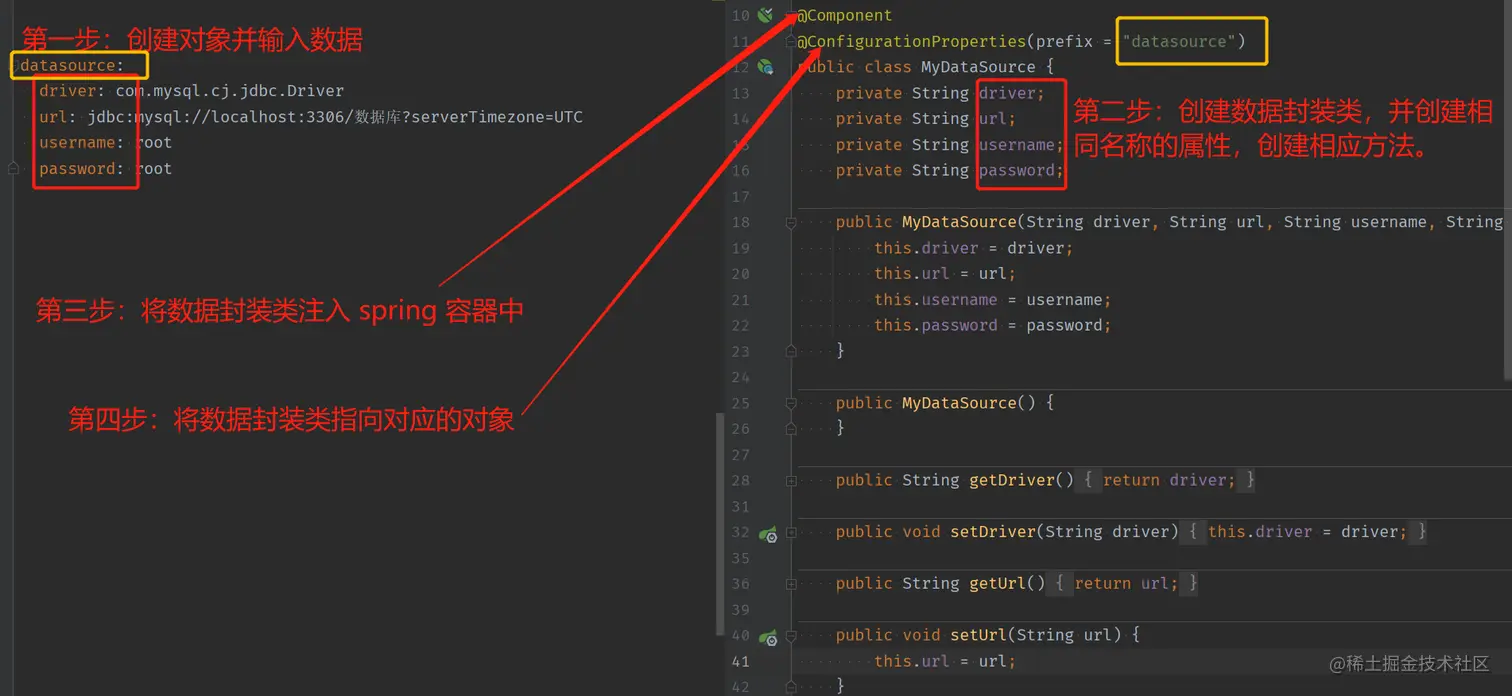Click the YAML "driver" key

pyautogui.click(x=68, y=91)
